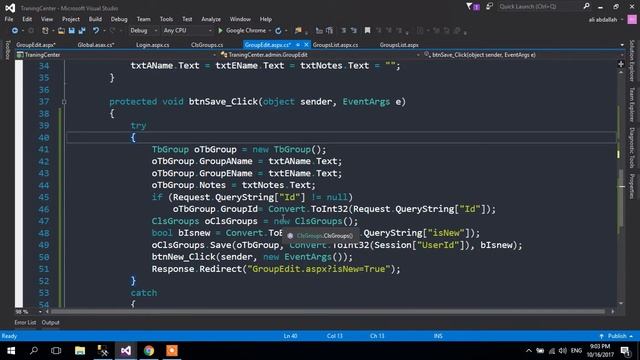
Task: Click the browser refresh icon in toolbar
Action: click(x=278, y=31)
